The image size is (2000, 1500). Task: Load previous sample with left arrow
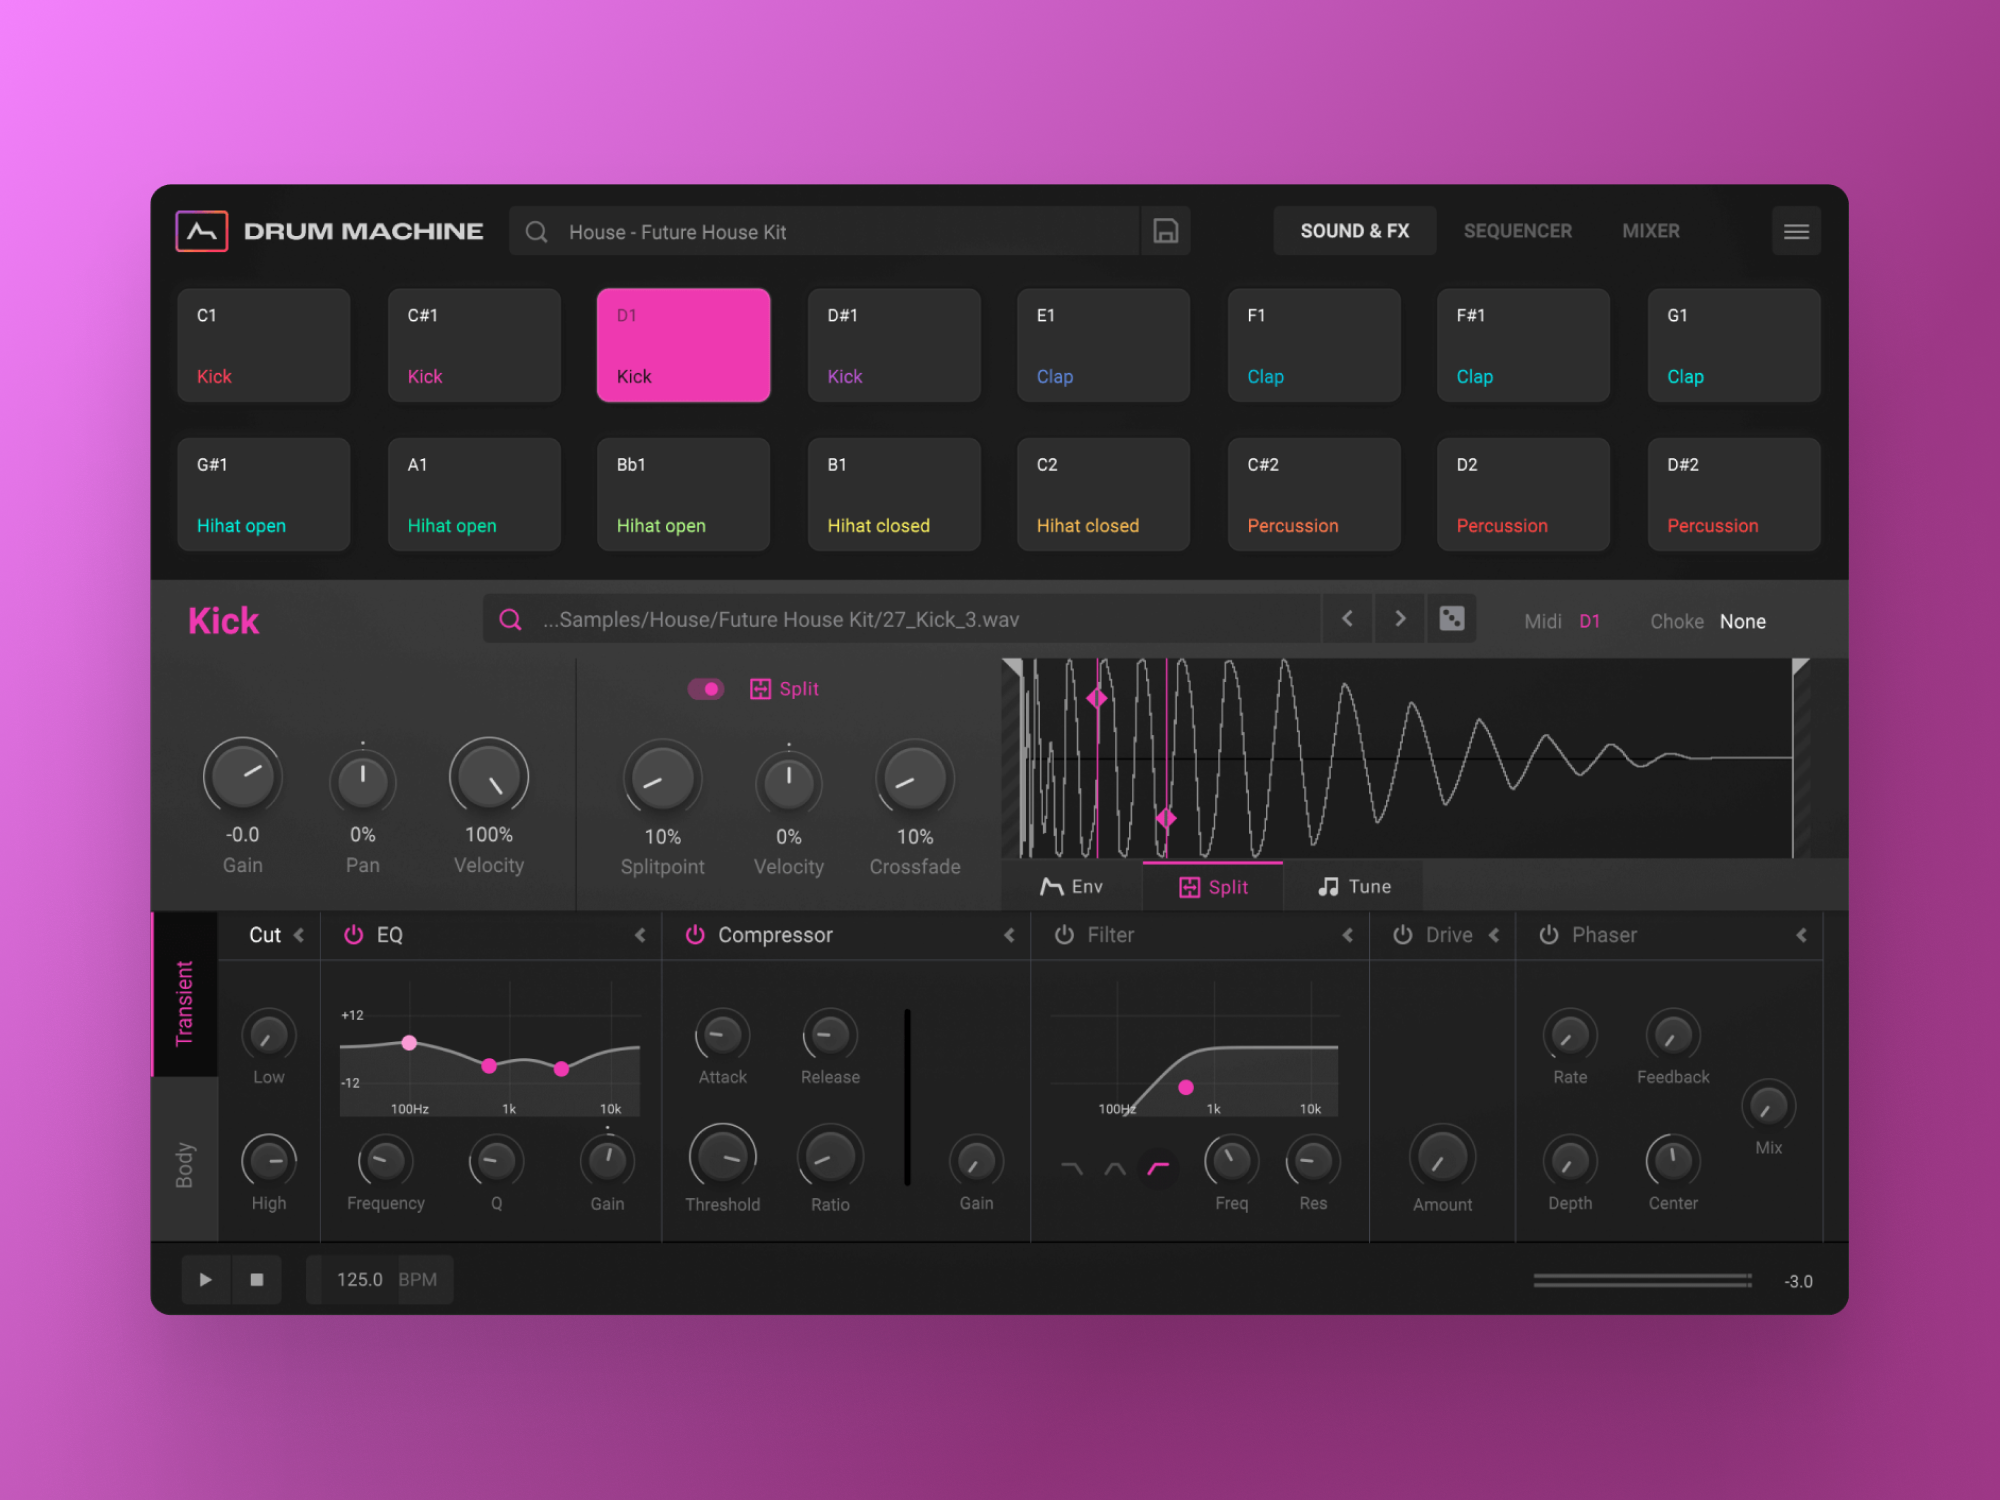pyautogui.click(x=1347, y=619)
